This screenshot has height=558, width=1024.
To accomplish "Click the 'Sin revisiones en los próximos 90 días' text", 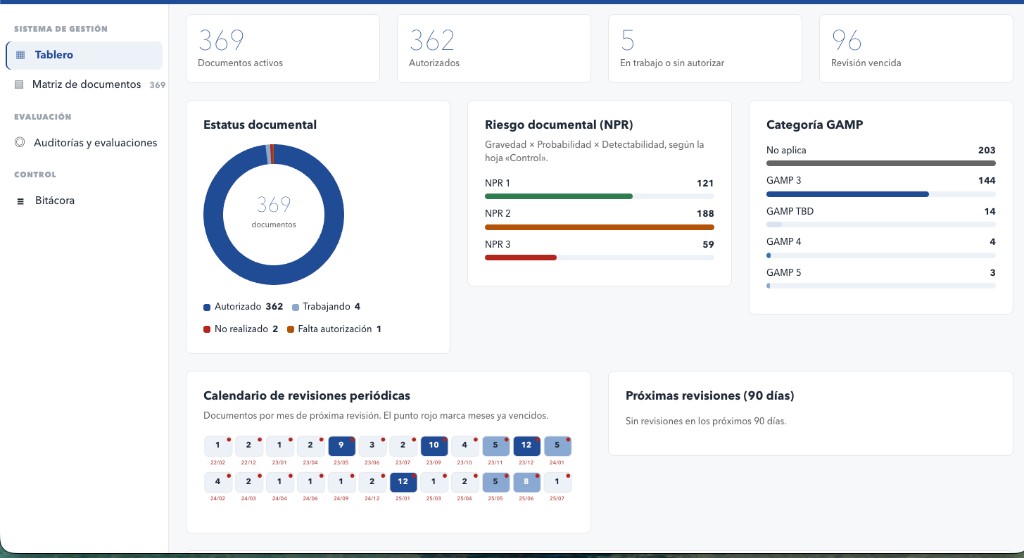I will (705, 421).
